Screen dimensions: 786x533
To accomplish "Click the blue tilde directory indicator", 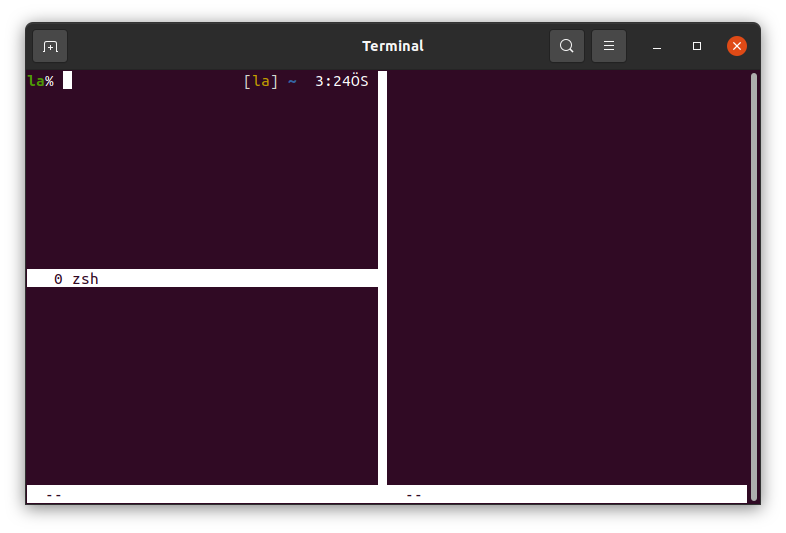I will [292, 81].
